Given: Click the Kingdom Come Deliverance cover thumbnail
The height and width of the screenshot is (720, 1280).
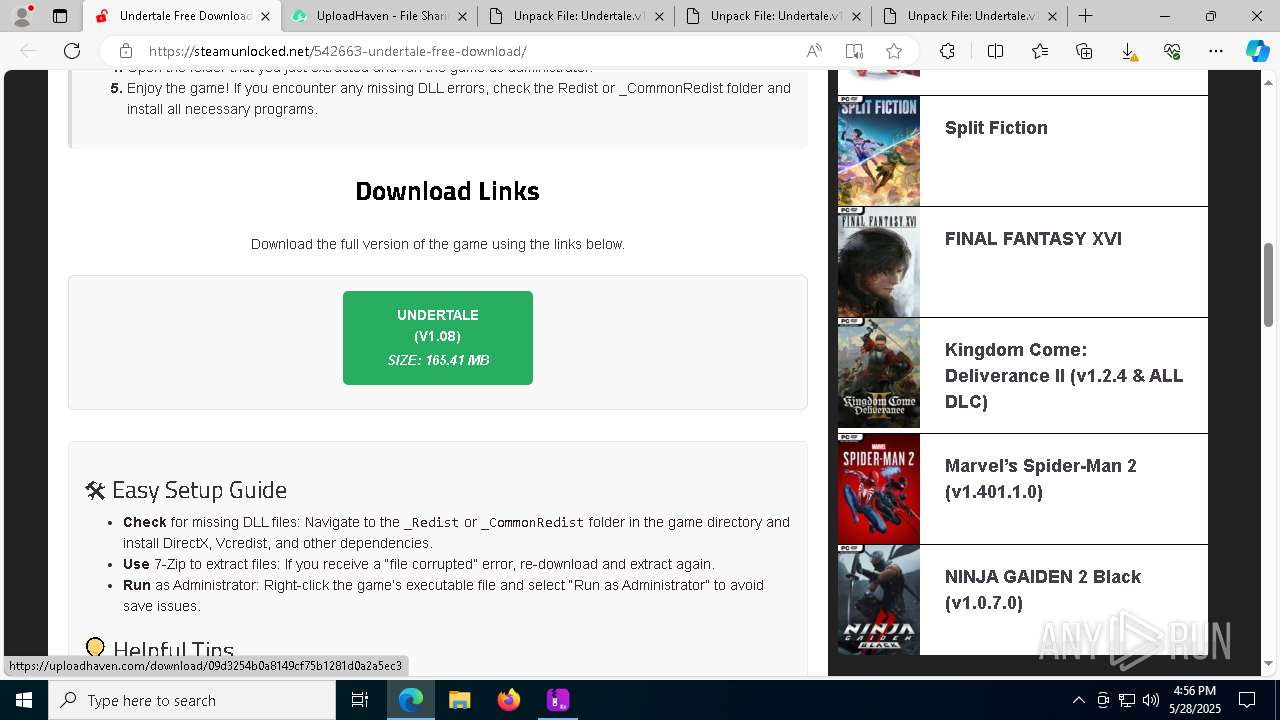Looking at the screenshot, I should coord(879,373).
